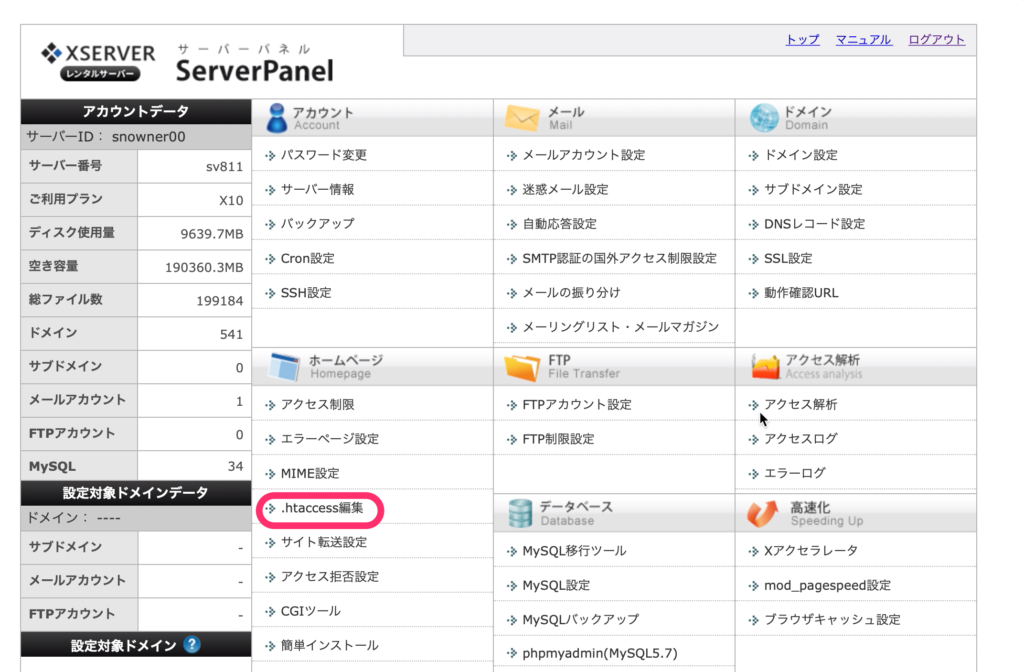Open 簡単インストール under Homepage
This screenshot has width=1024, height=672.
(x=329, y=645)
